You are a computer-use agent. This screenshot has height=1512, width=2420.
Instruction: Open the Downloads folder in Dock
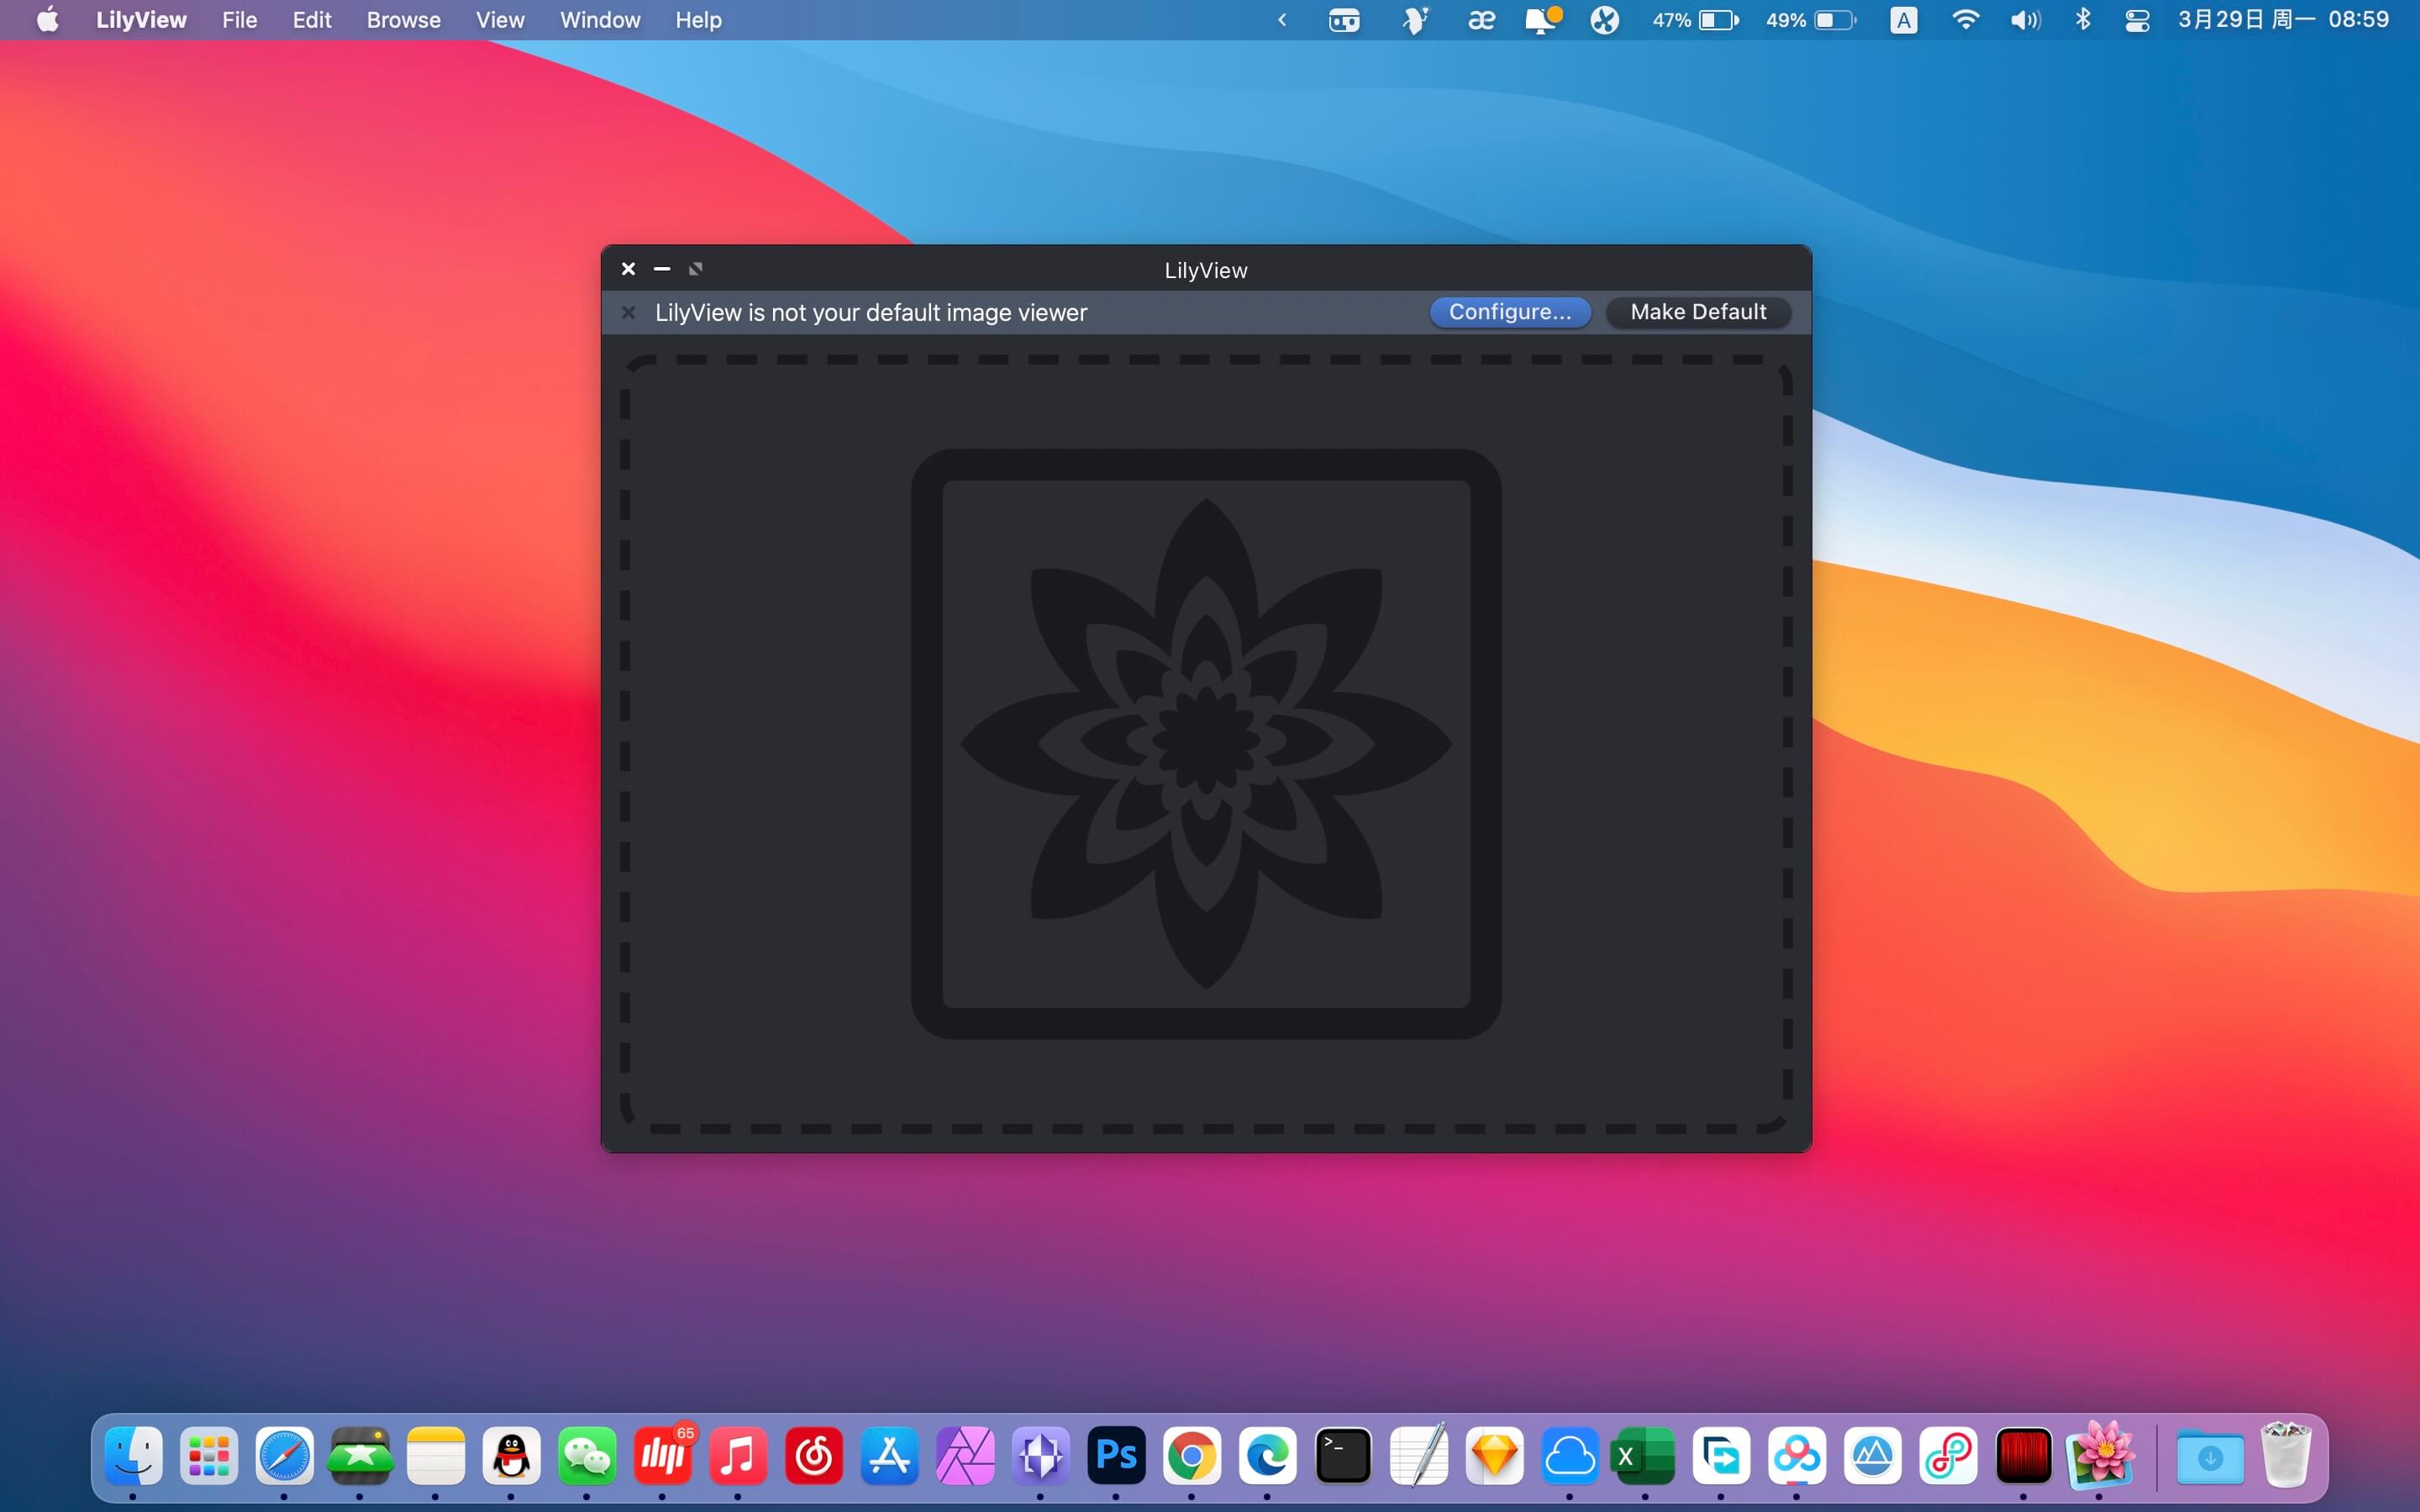coord(2210,1457)
